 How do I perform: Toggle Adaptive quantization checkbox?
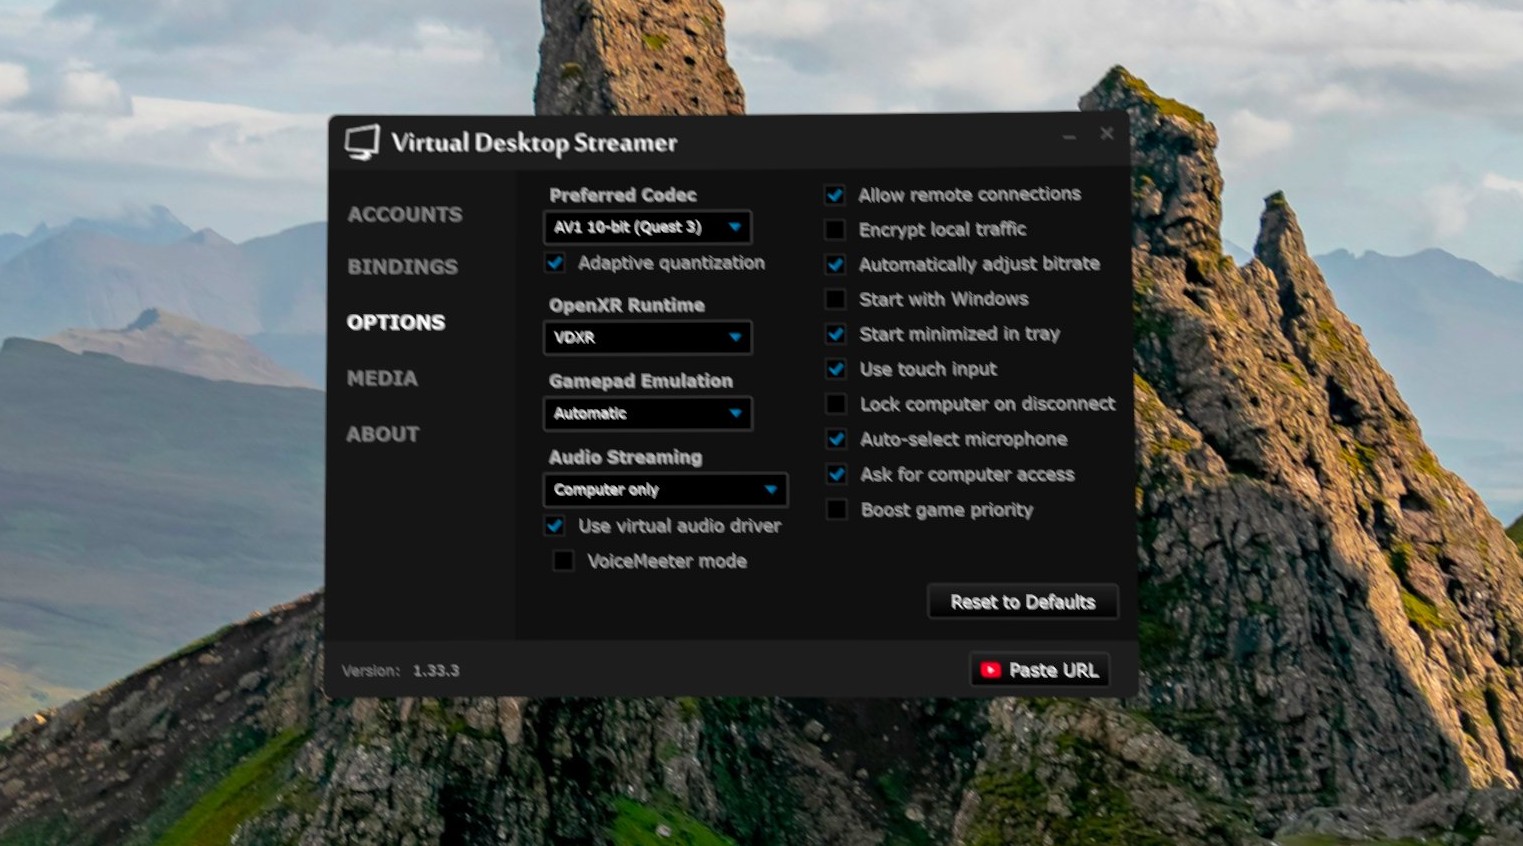pyautogui.click(x=555, y=263)
